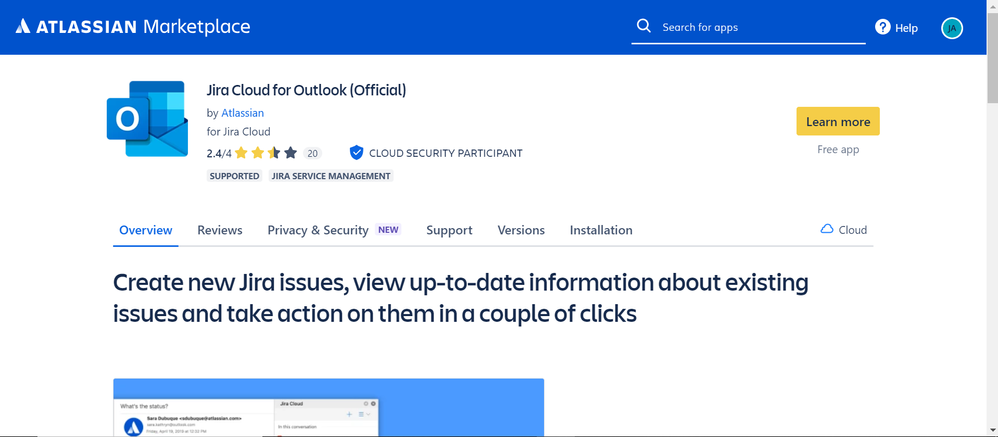Image resolution: width=998 pixels, height=437 pixels.
Task: Open the 20 reviews count badge
Action: click(x=312, y=153)
